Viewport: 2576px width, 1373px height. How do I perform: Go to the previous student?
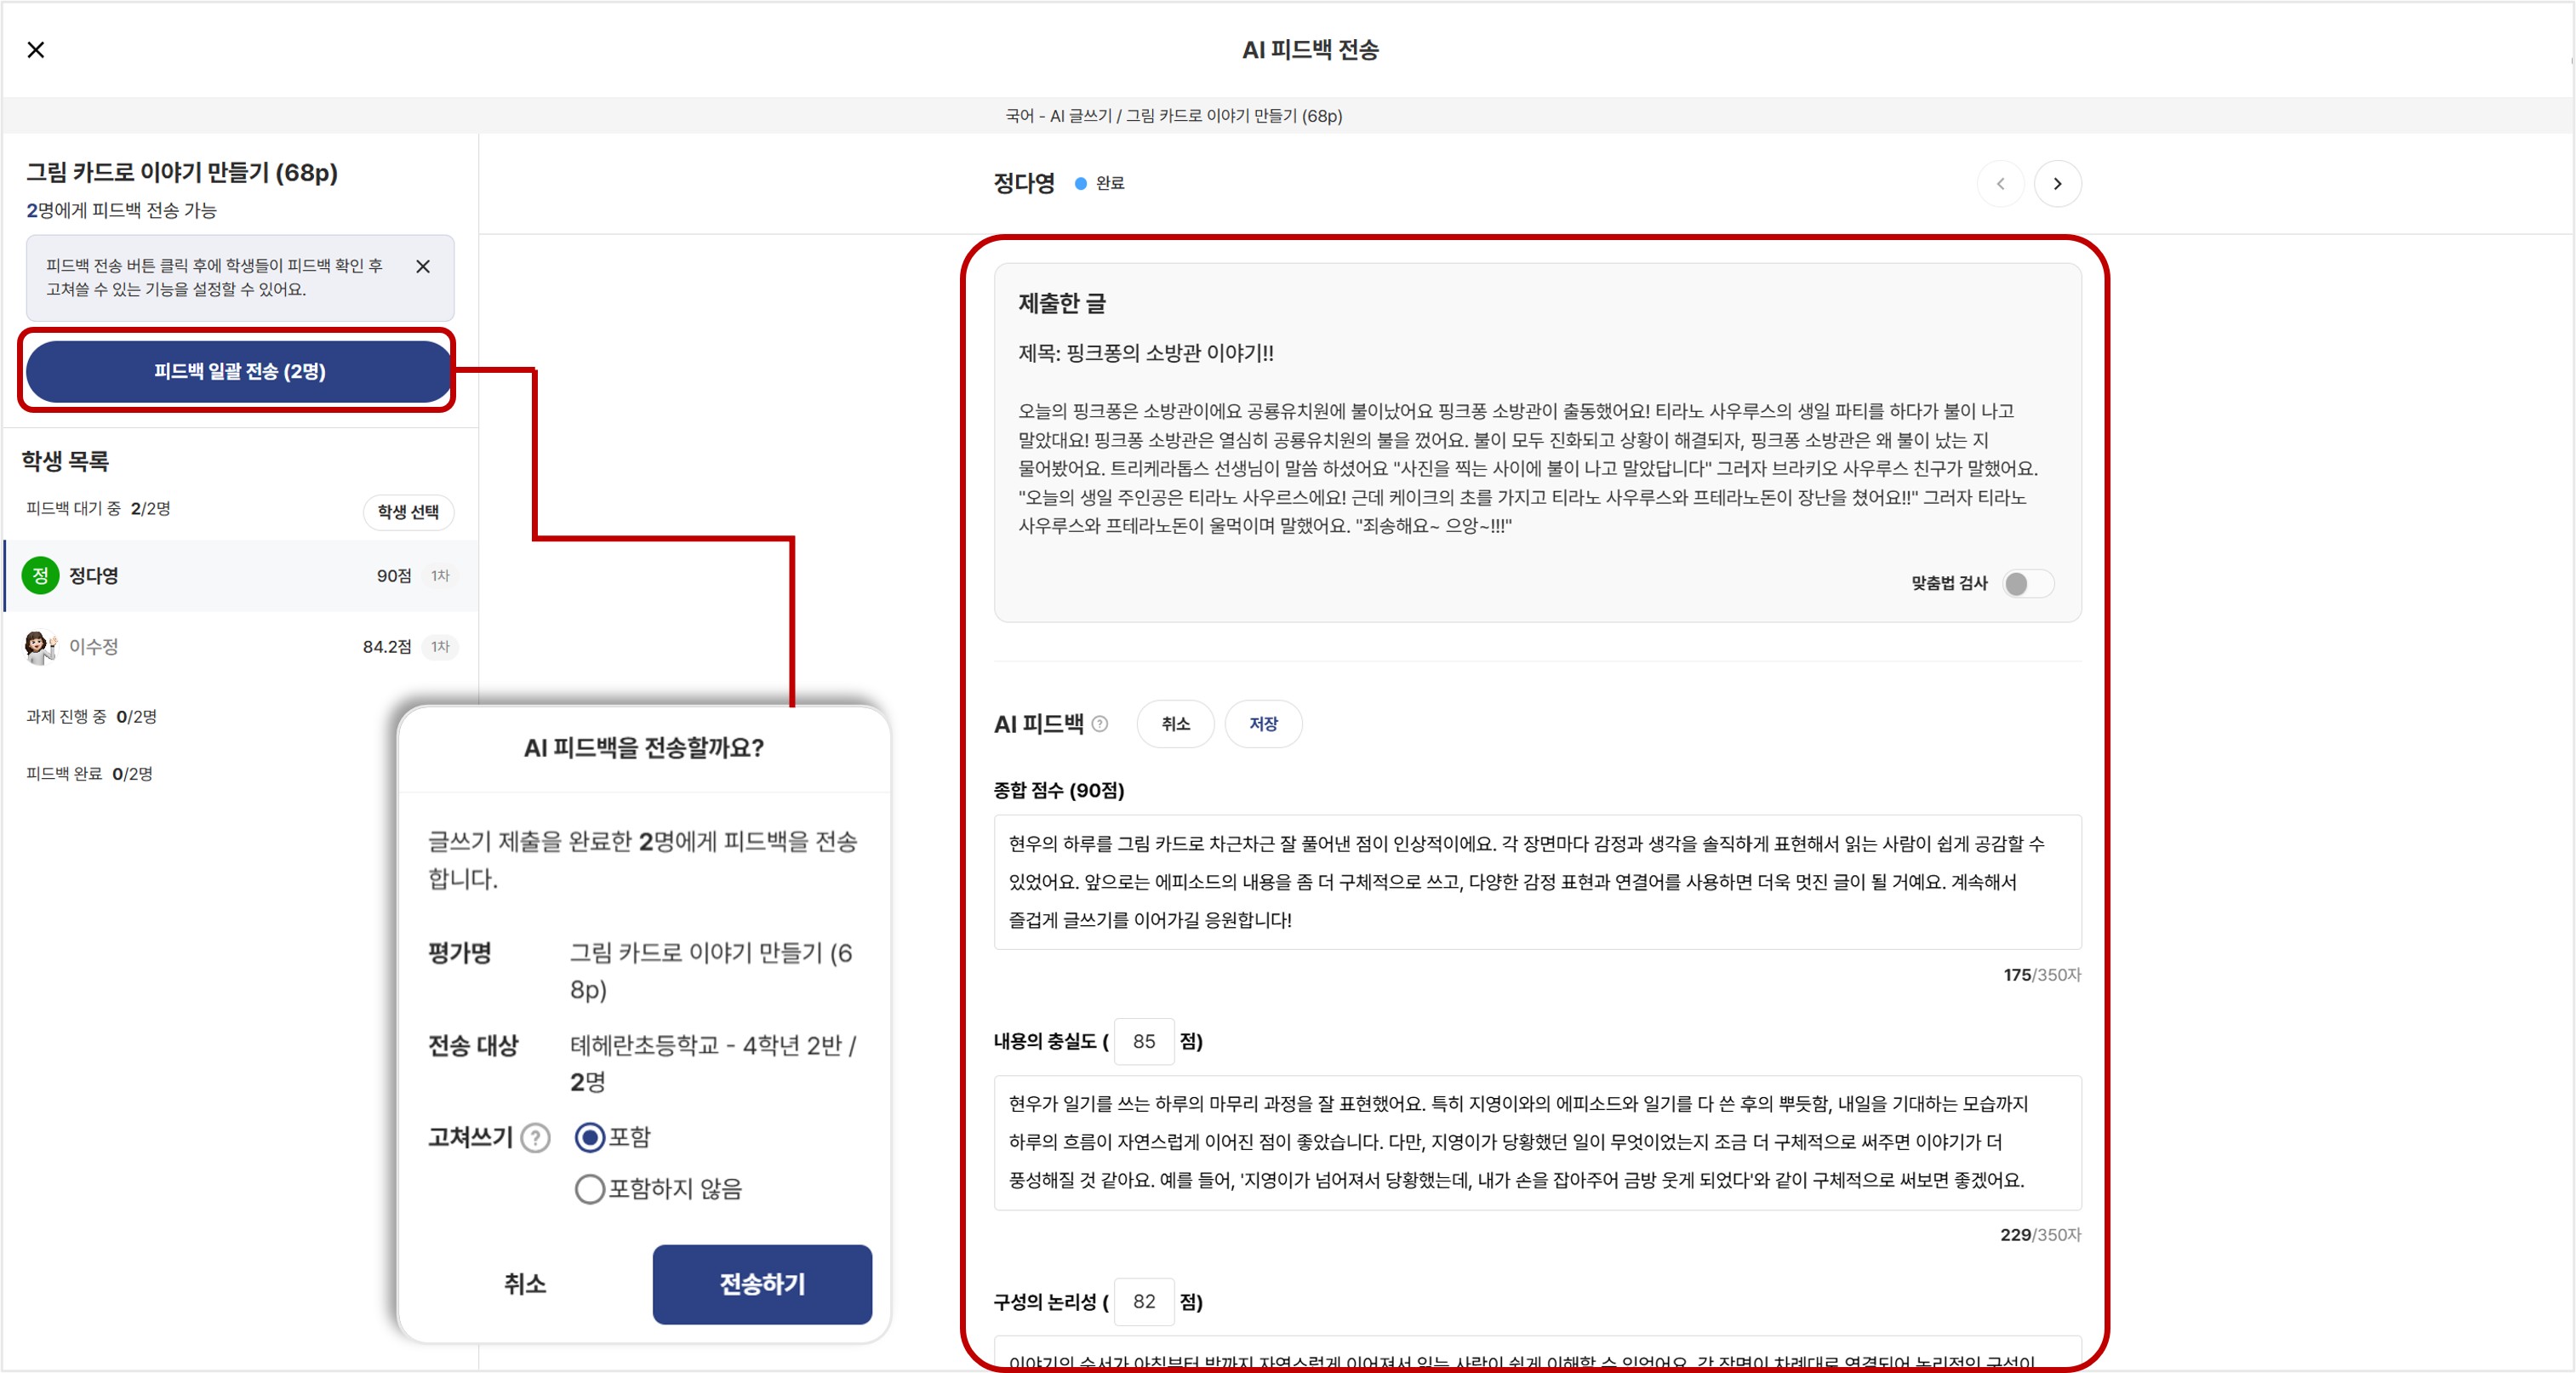click(2001, 184)
